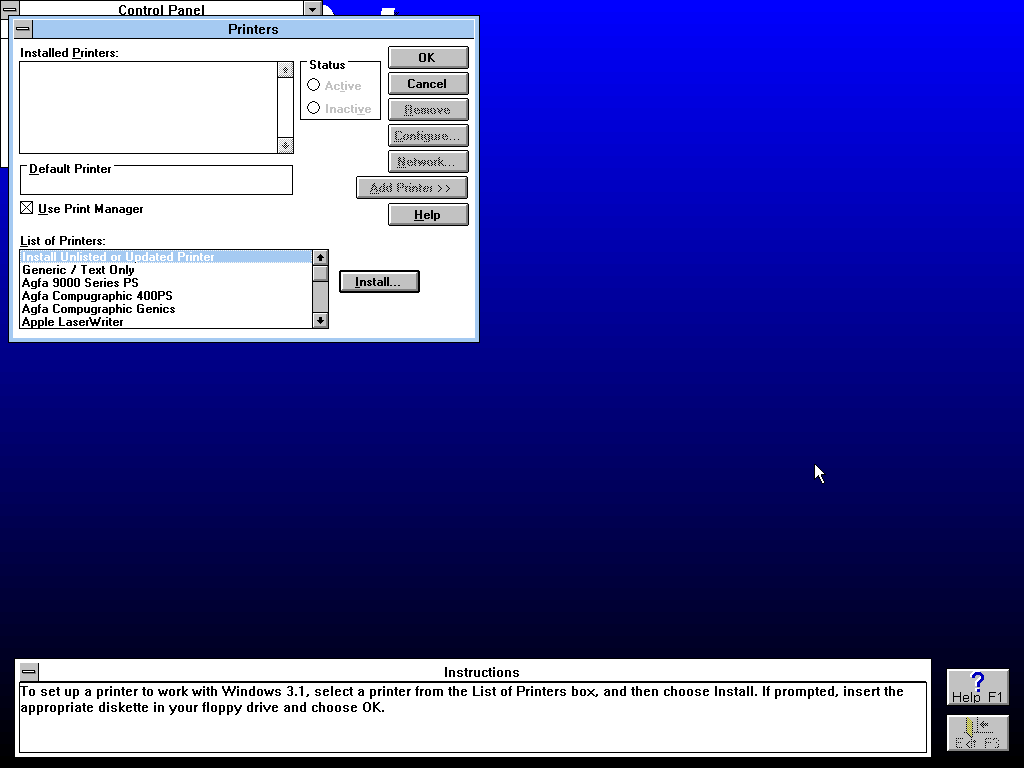The image size is (1024, 768).
Task: Open the Printers dialog system menu box
Action: coord(23,29)
